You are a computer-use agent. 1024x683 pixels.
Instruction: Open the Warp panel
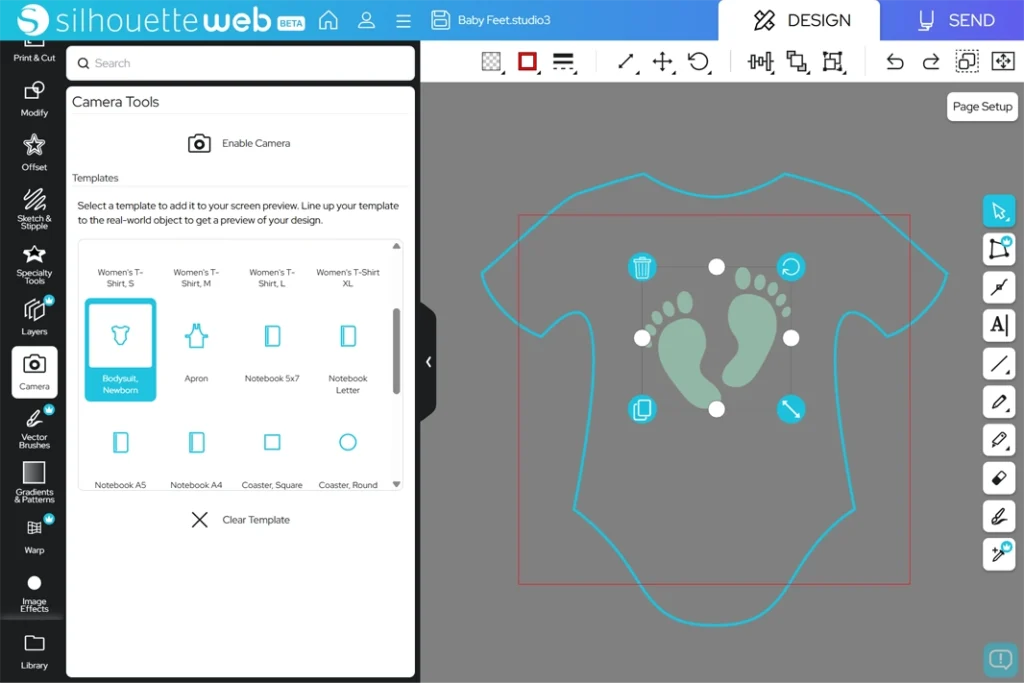34,534
